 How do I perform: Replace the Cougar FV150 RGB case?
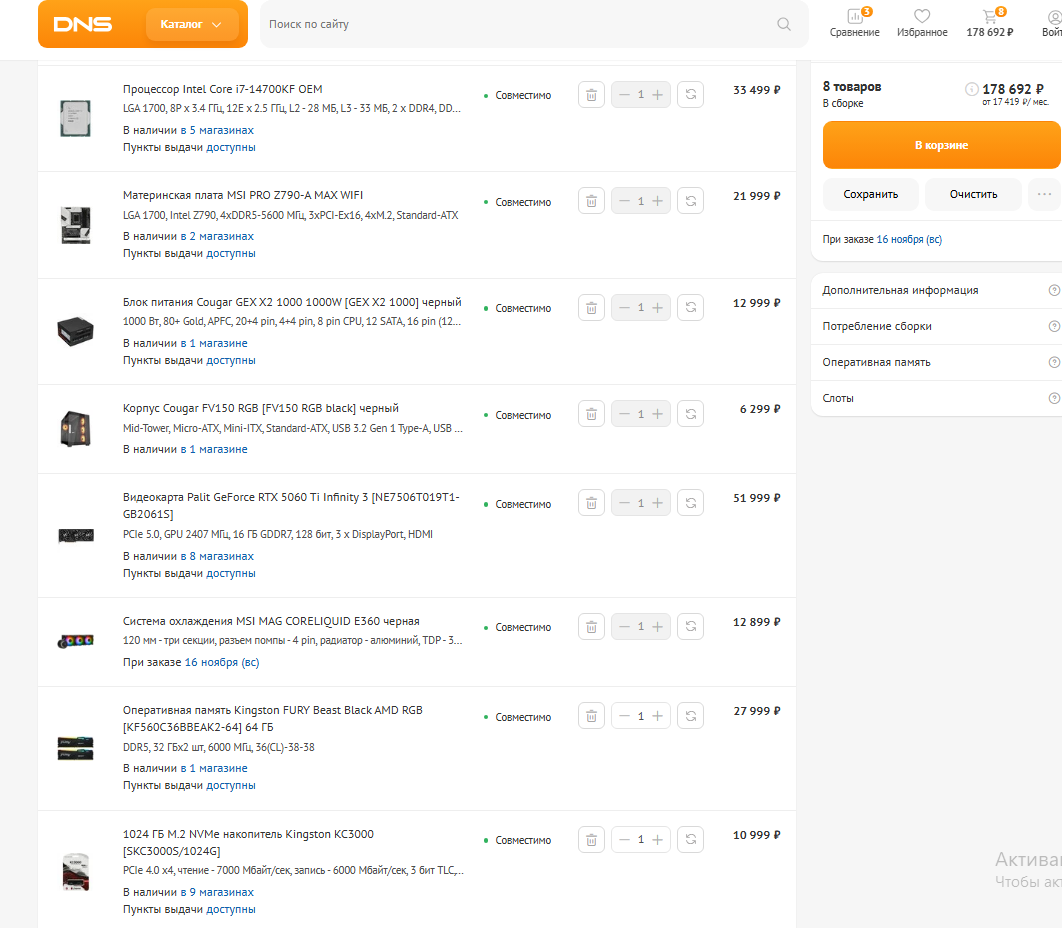[x=691, y=414]
